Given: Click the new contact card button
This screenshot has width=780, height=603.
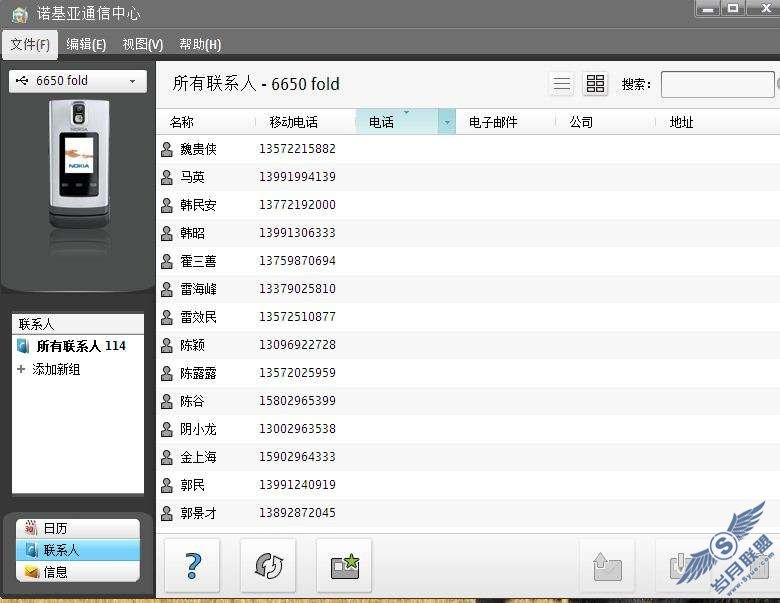Looking at the screenshot, I should [344, 566].
